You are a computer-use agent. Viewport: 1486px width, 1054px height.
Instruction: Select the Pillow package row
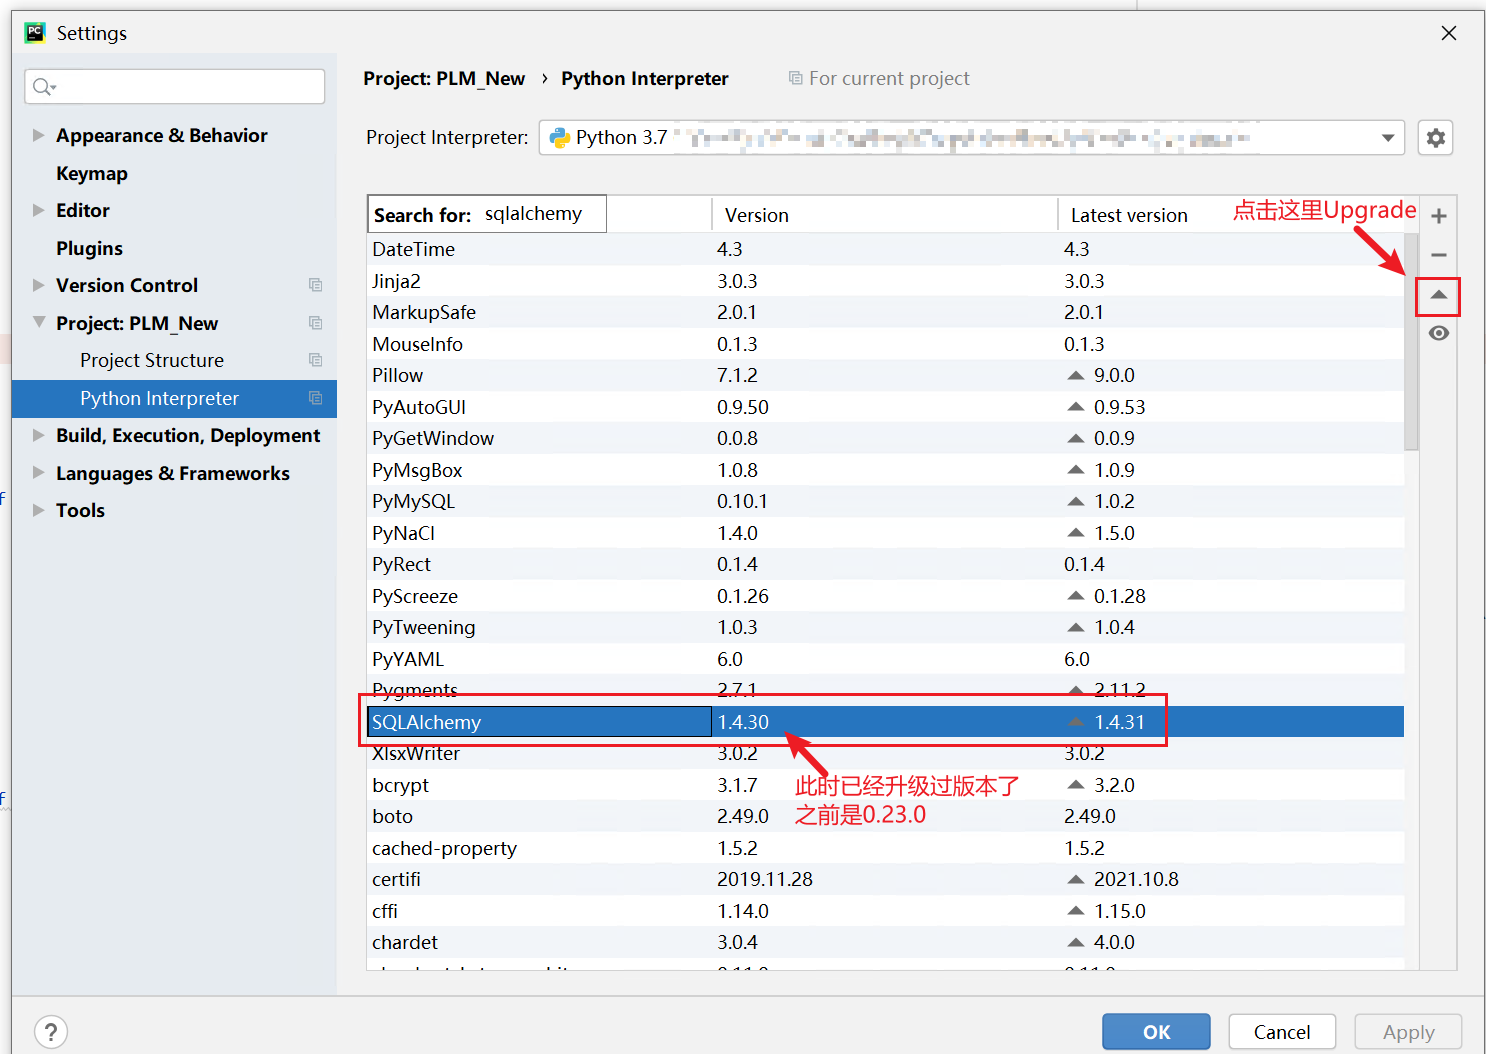click(x=885, y=375)
